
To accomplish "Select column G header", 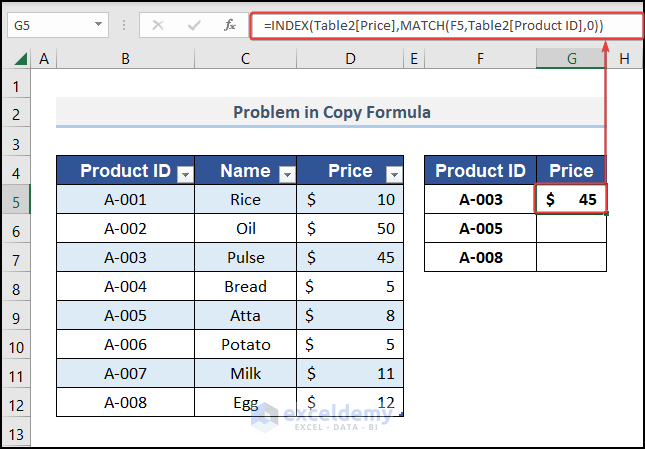I will [571, 60].
